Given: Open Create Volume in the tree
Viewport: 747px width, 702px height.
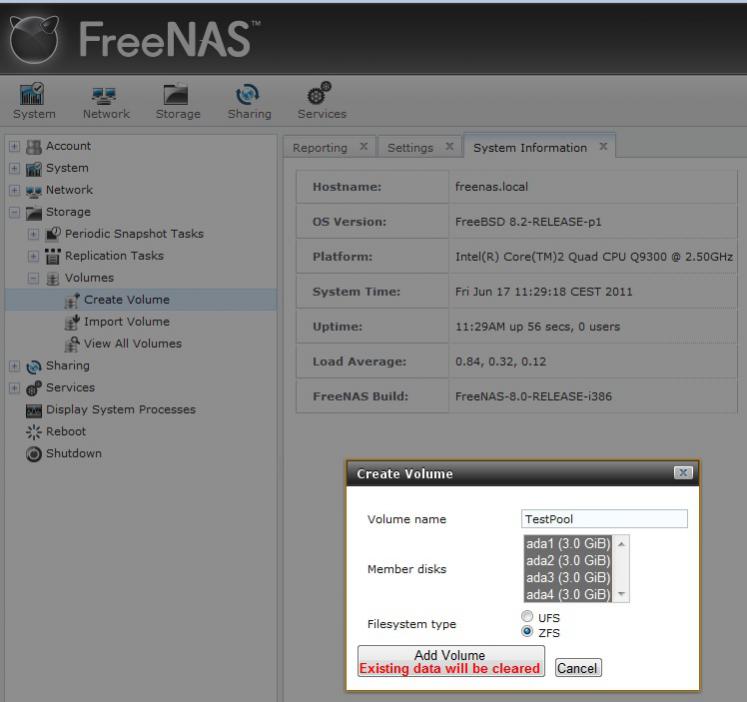Looking at the screenshot, I should click(x=127, y=300).
